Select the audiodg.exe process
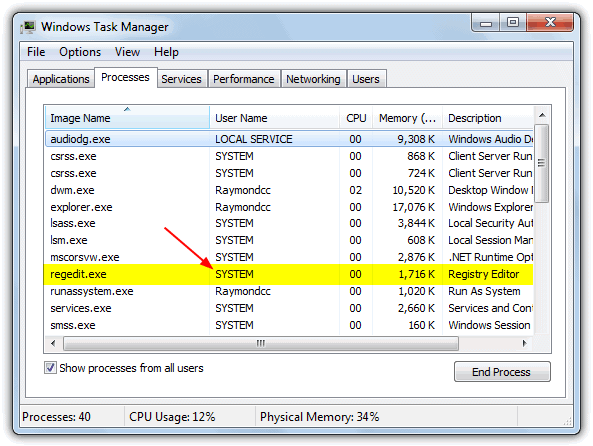 point(289,139)
